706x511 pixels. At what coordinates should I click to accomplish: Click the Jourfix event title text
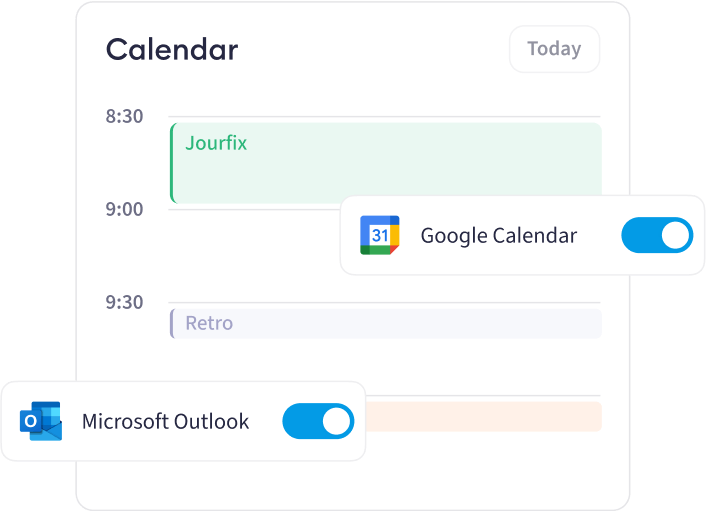(216, 144)
